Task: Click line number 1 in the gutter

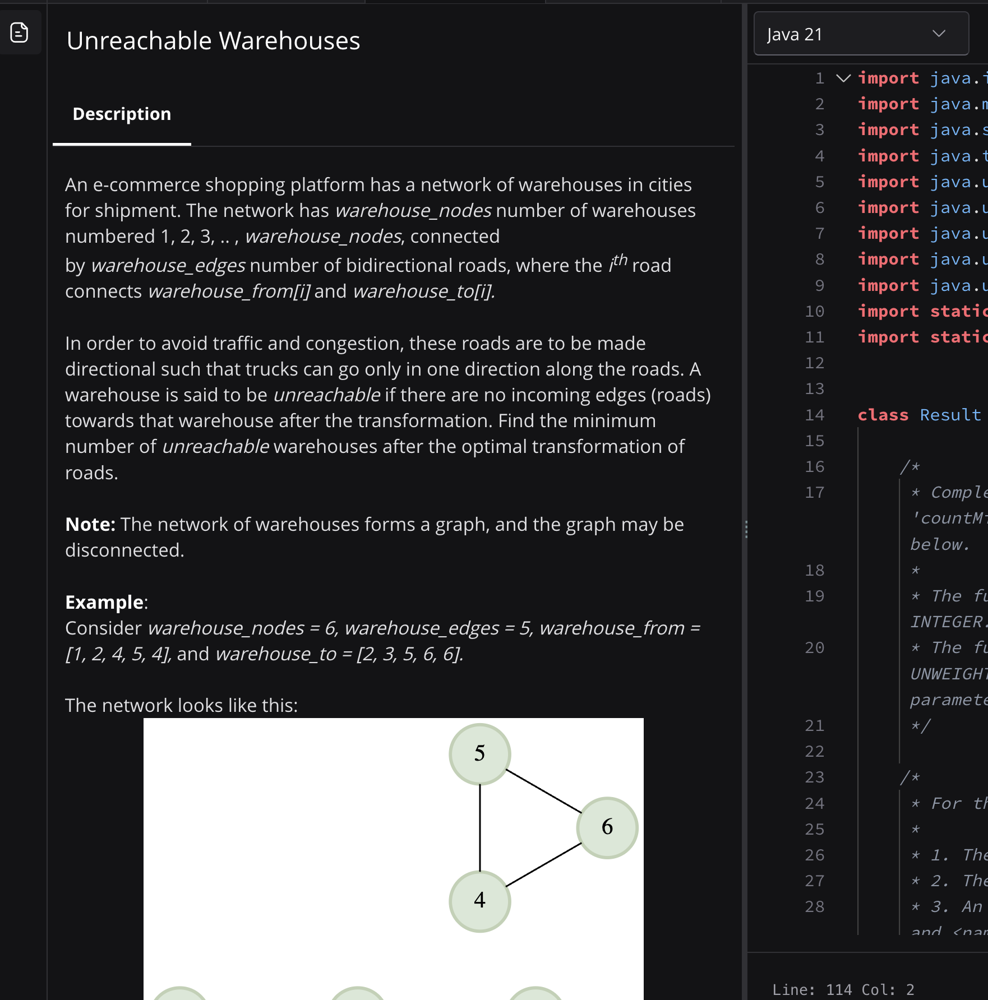Action: [x=819, y=78]
